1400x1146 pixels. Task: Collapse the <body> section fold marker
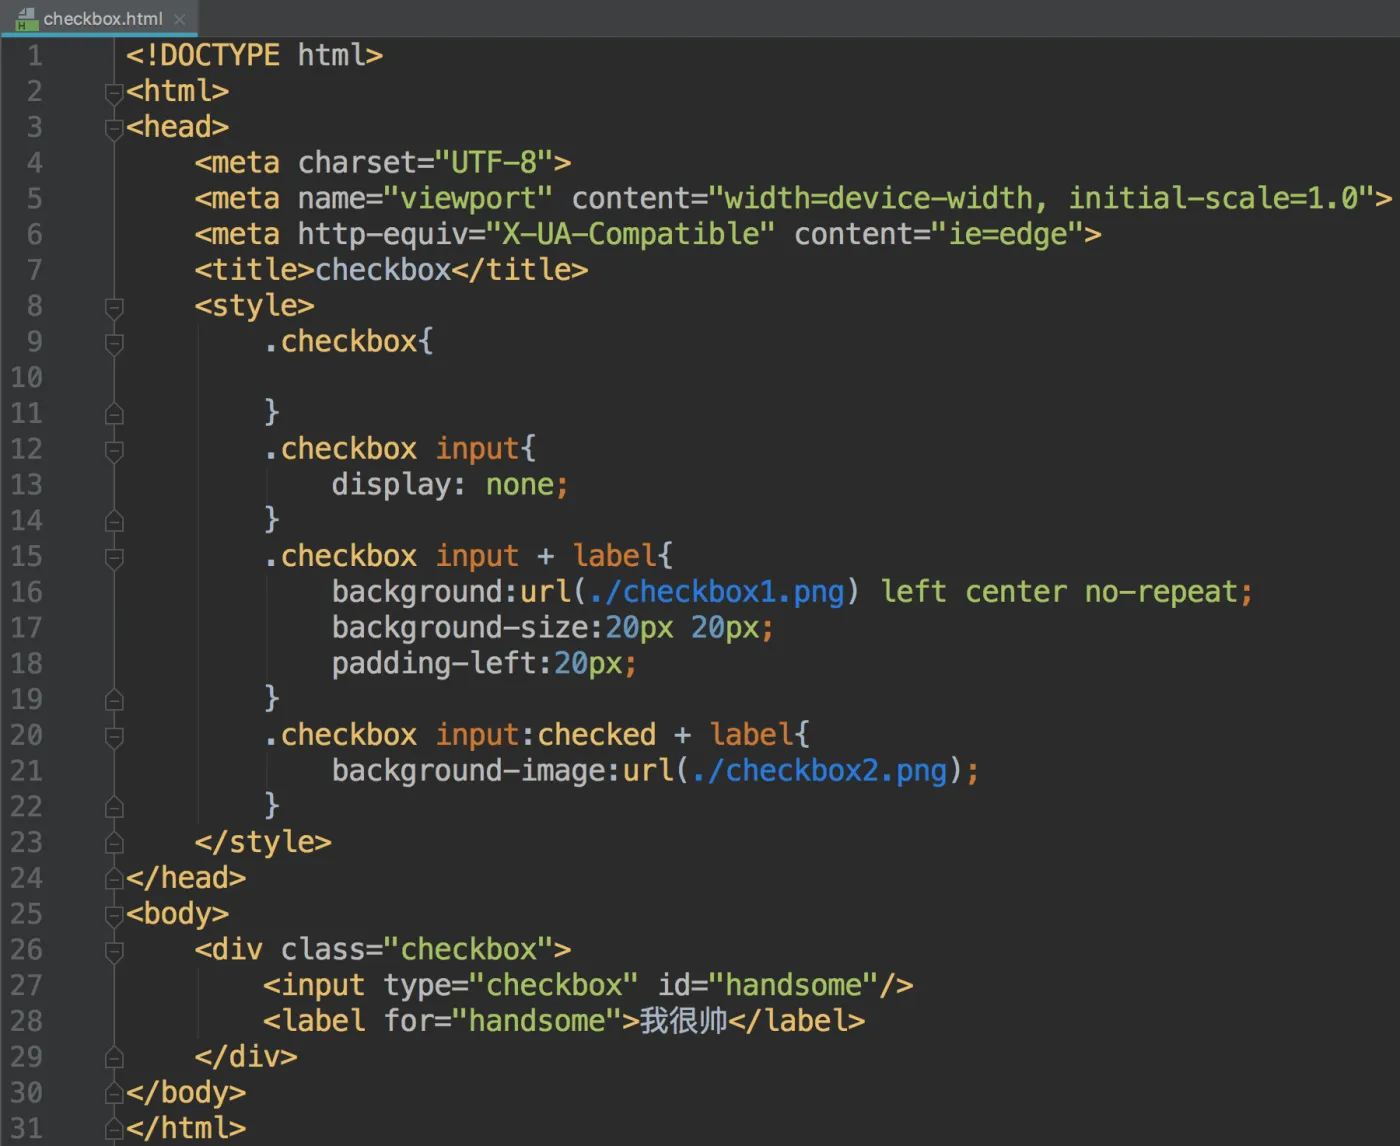[113, 917]
